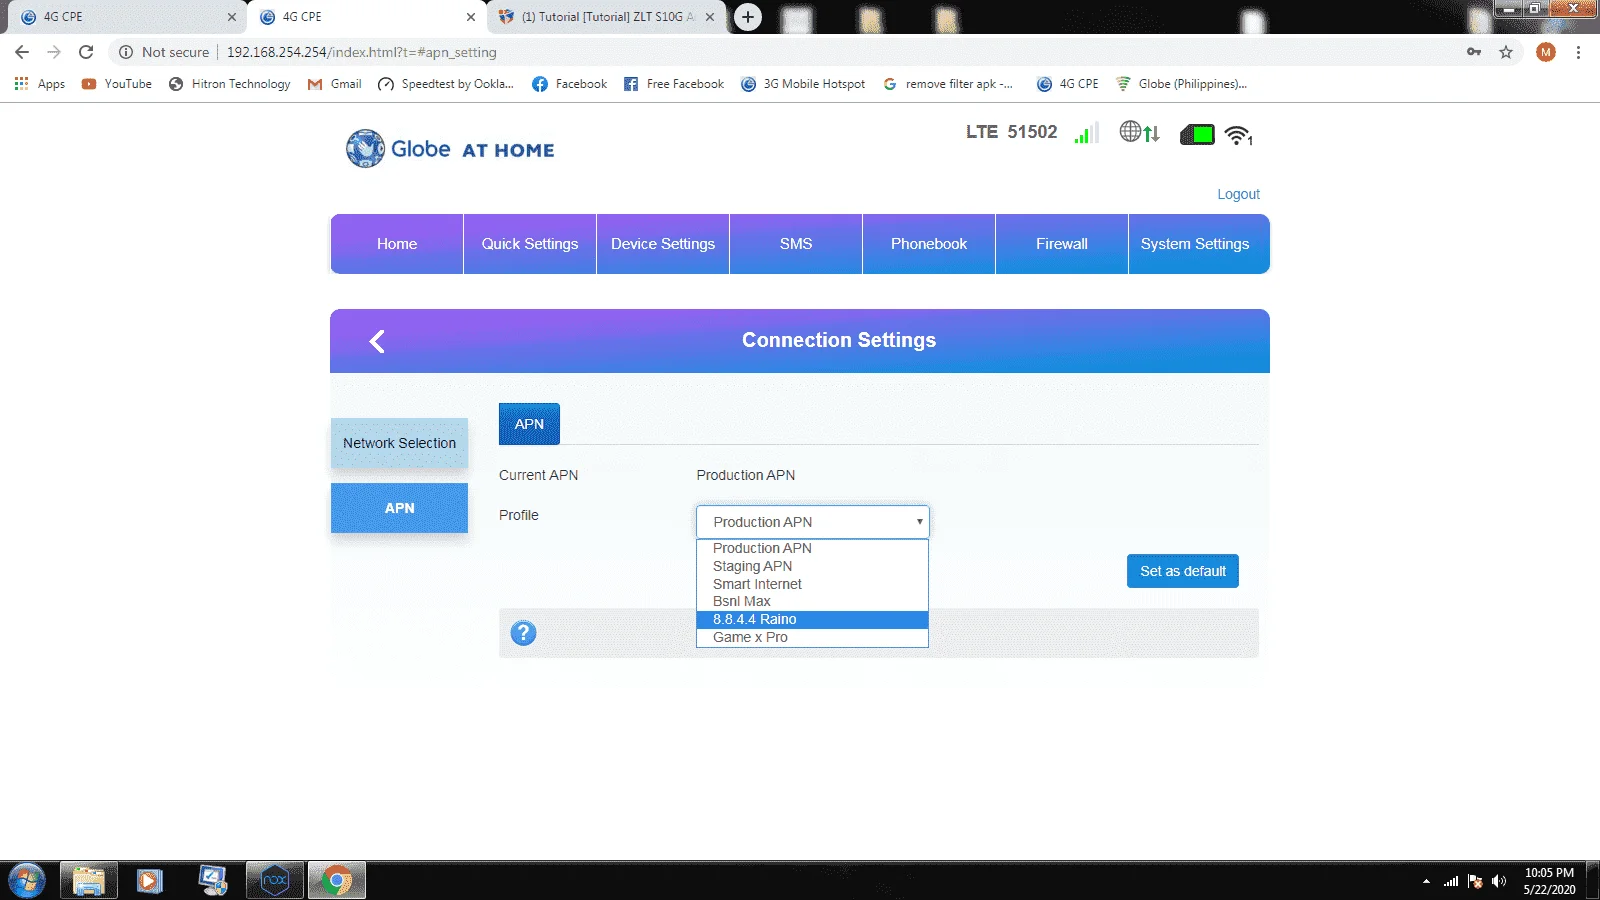Click the saved password key icon
This screenshot has height=900, width=1600.
tap(1474, 52)
